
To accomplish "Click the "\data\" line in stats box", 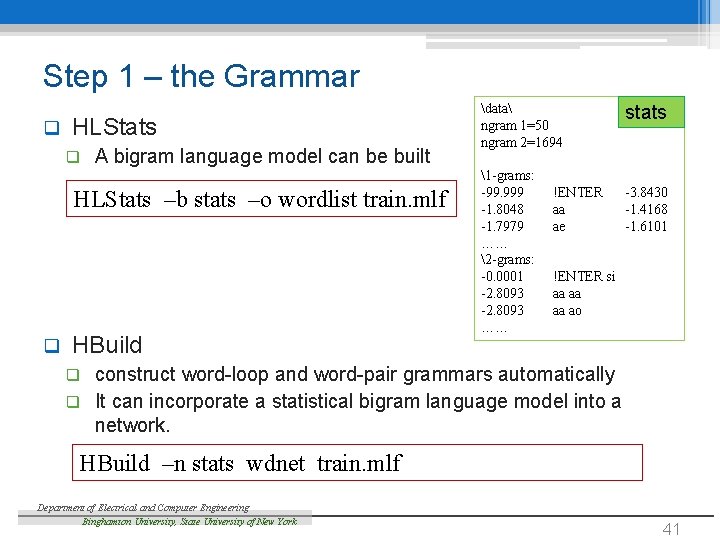I will (496, 108).
